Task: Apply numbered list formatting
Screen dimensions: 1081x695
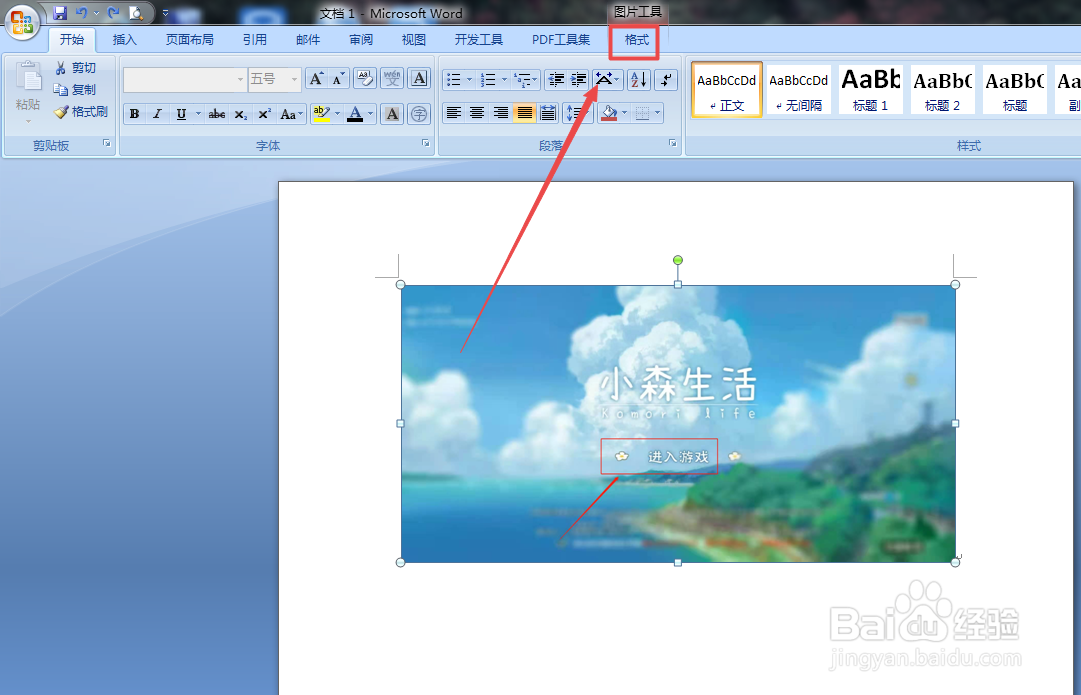Action: pyautogui.click(x=488, y=79)
